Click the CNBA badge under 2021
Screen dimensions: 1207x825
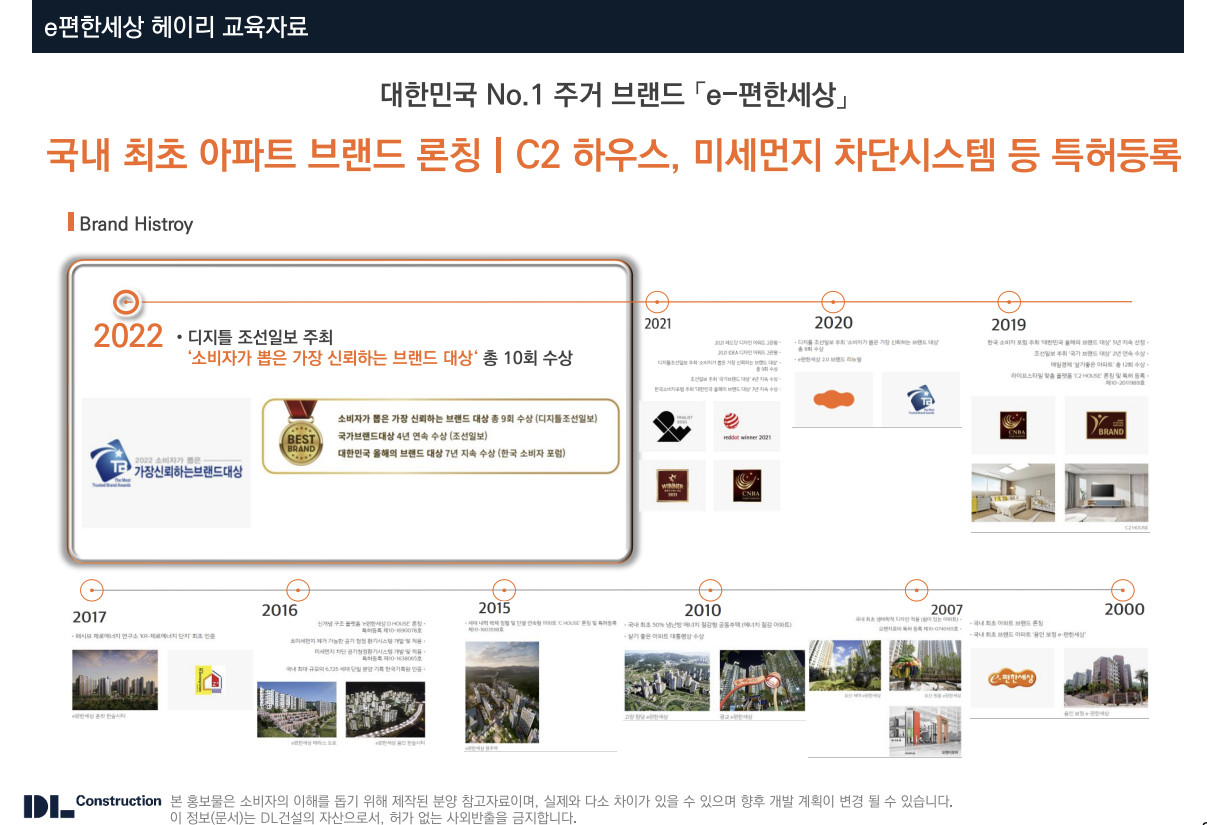(746, 486)
